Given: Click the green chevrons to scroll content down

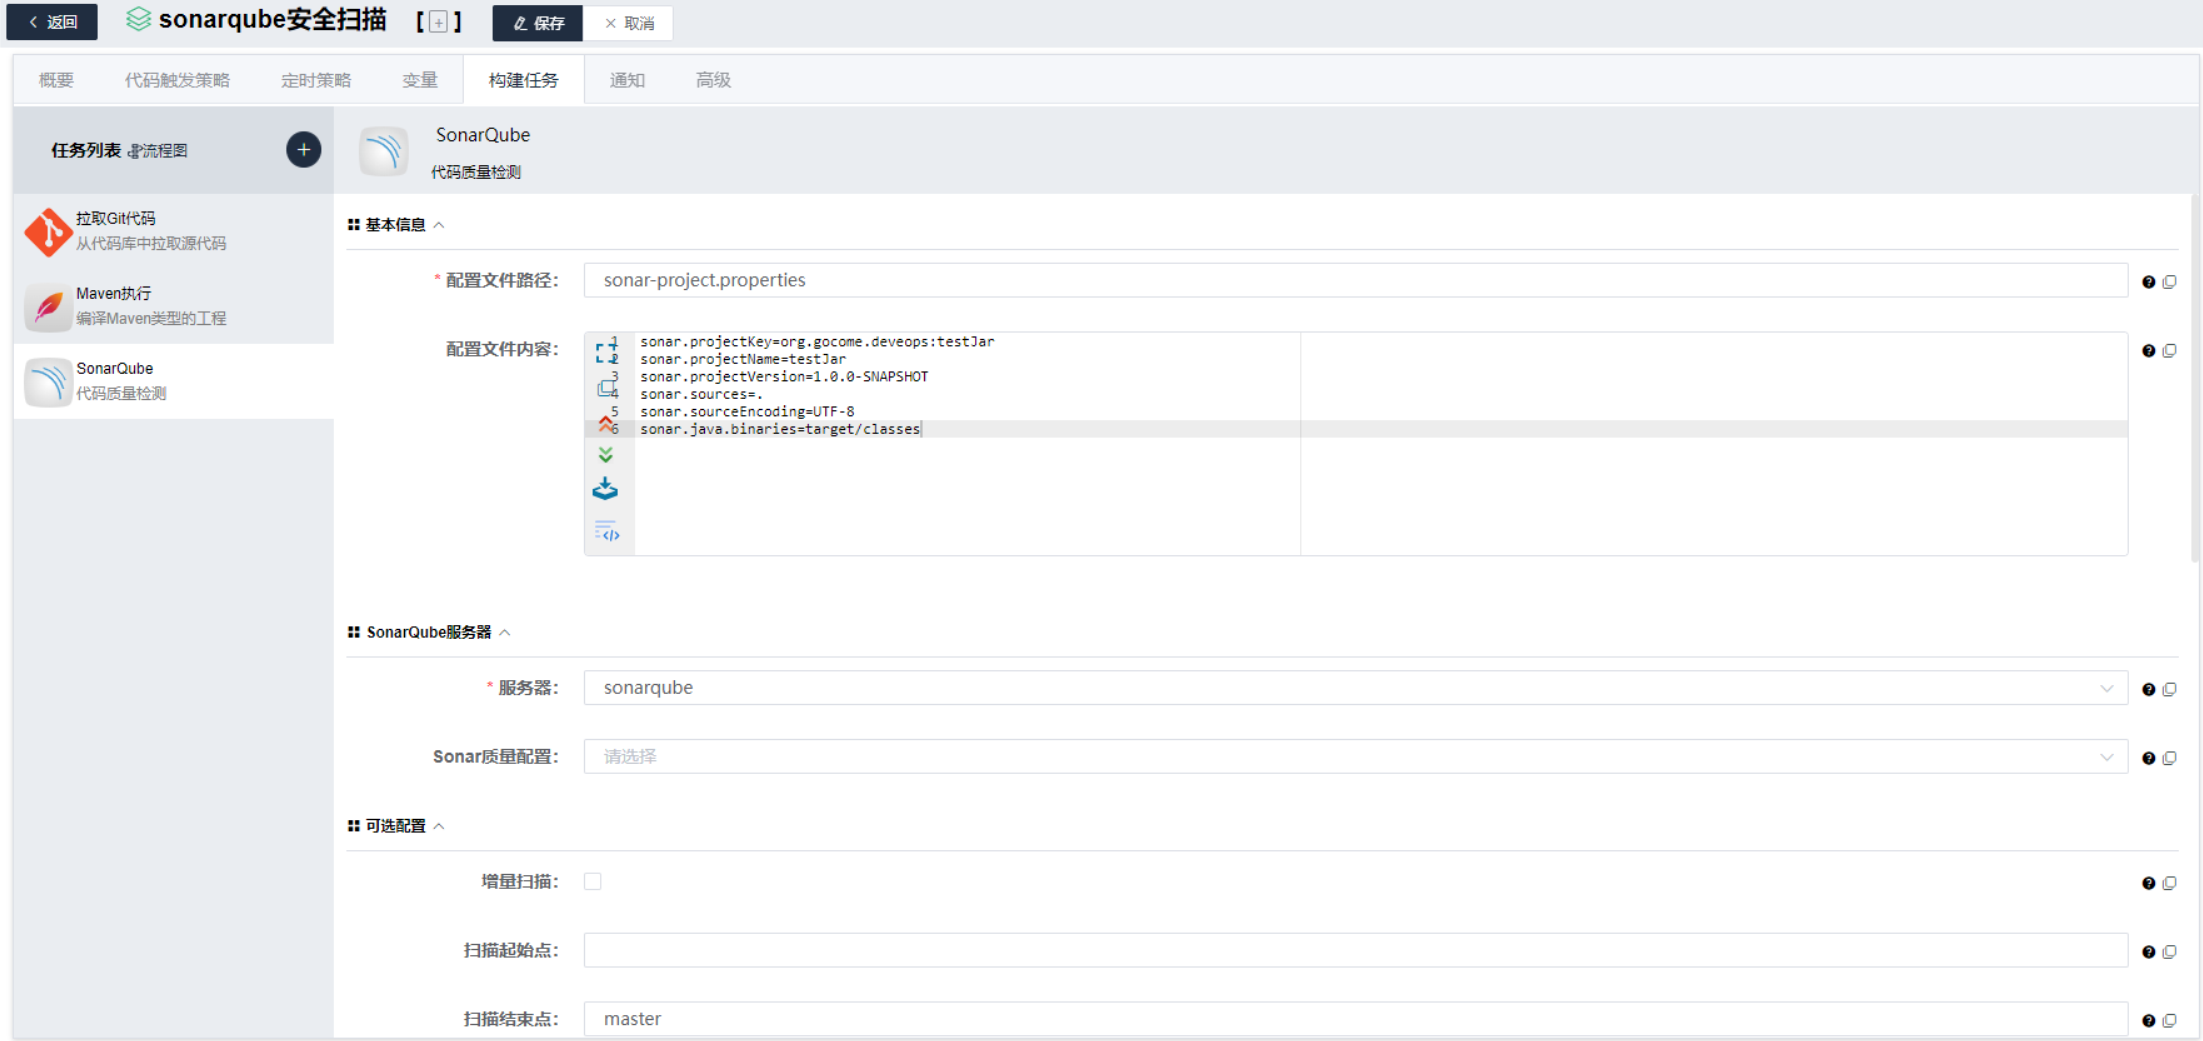Looking at the screenshot, I should click(x=606, y=455).
